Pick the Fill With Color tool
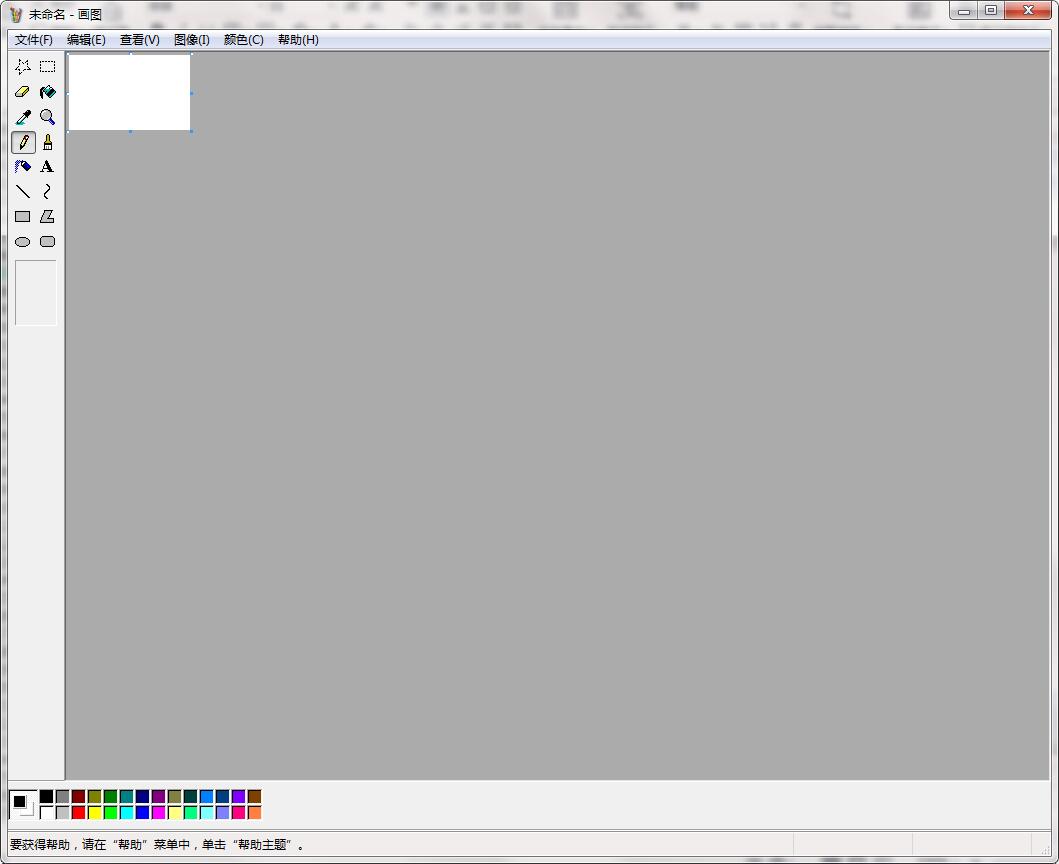Image resolution: width=1059 pixels, height=864 pixels. click(x=47, y=91)
